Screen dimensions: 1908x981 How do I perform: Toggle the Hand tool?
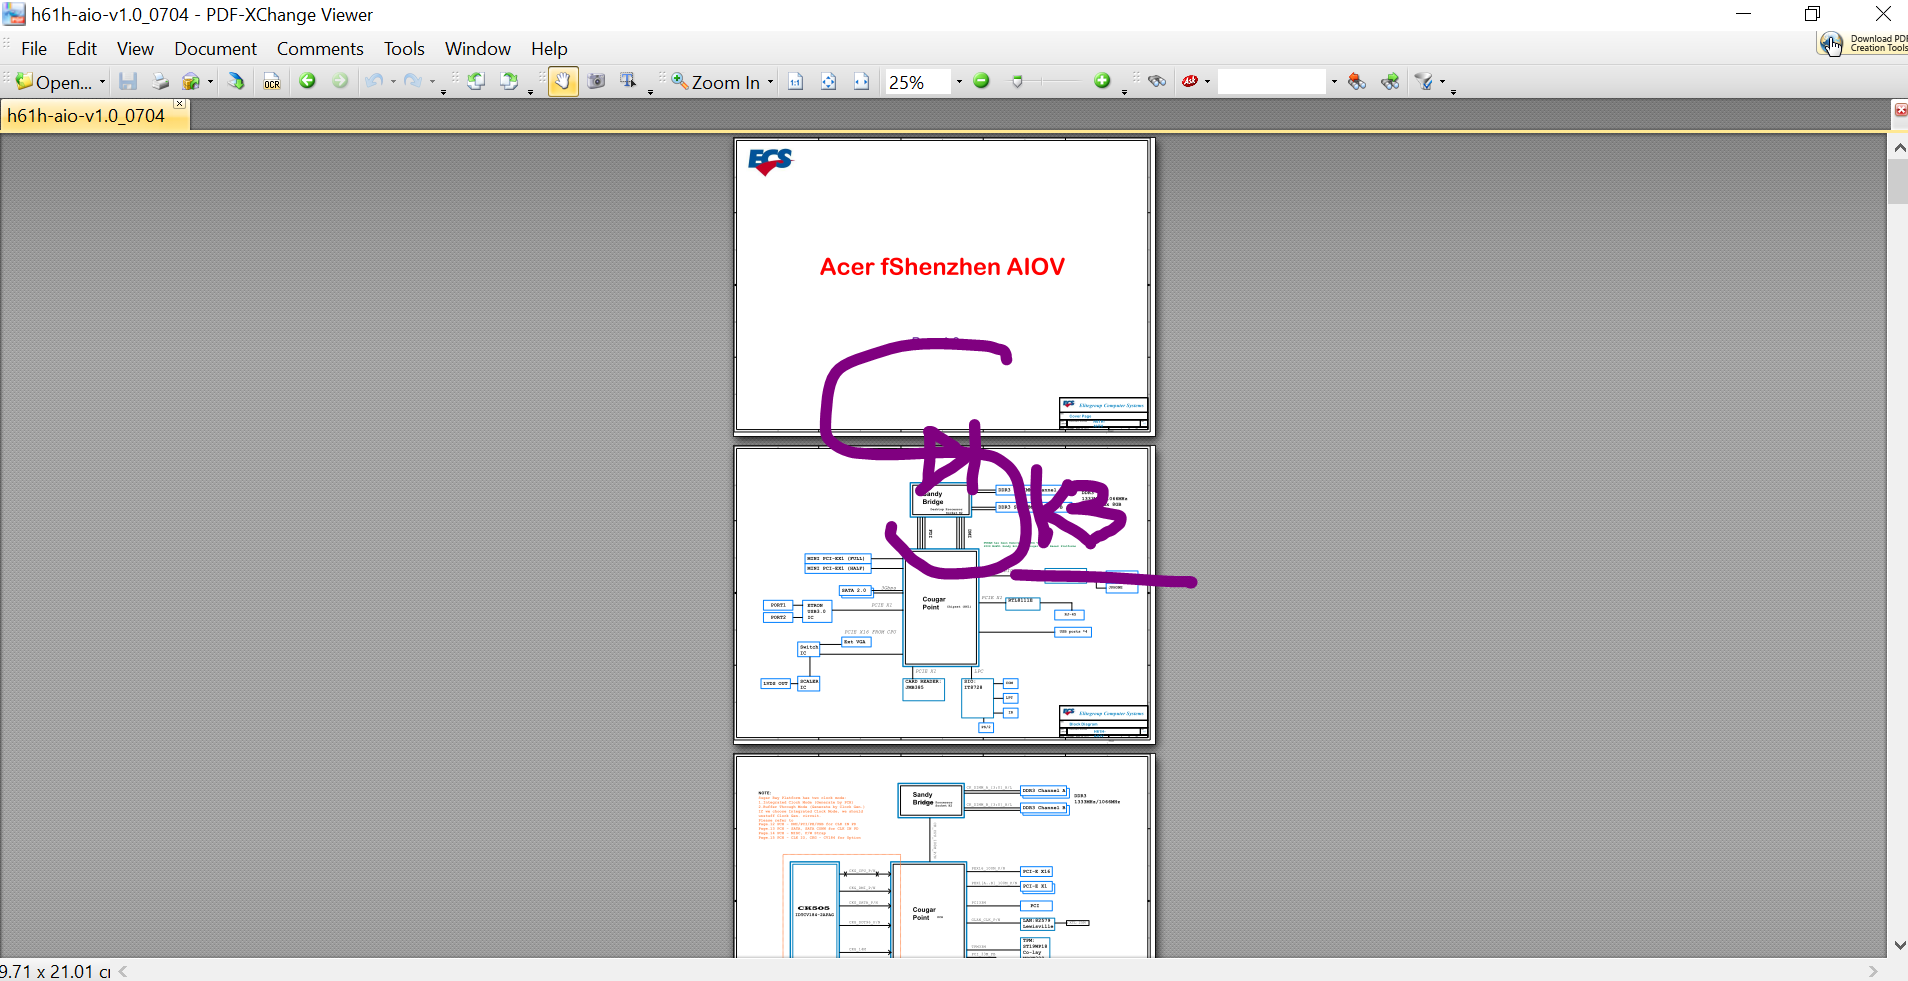(563, 82)
